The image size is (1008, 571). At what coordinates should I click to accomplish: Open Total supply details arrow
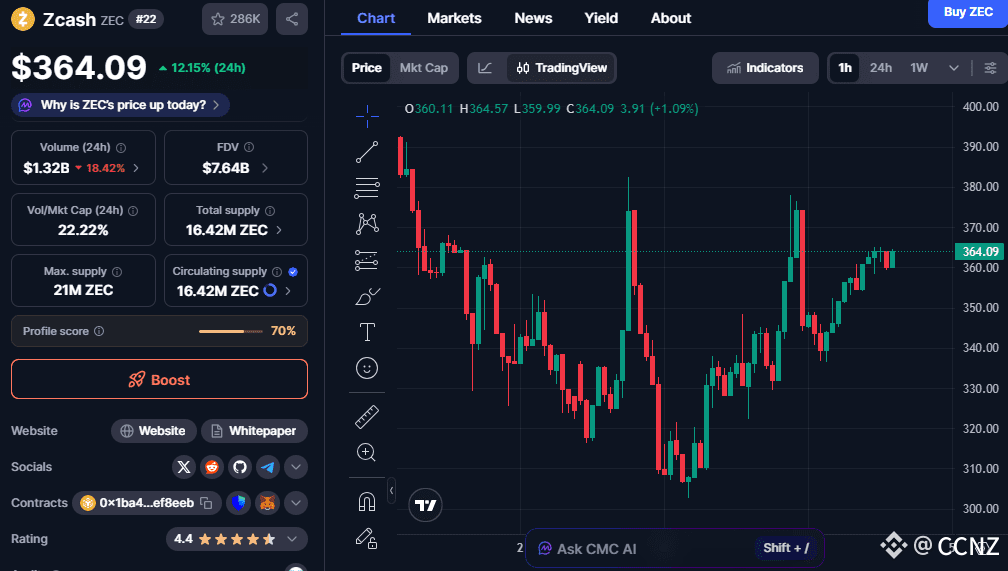tap(279, 230)
